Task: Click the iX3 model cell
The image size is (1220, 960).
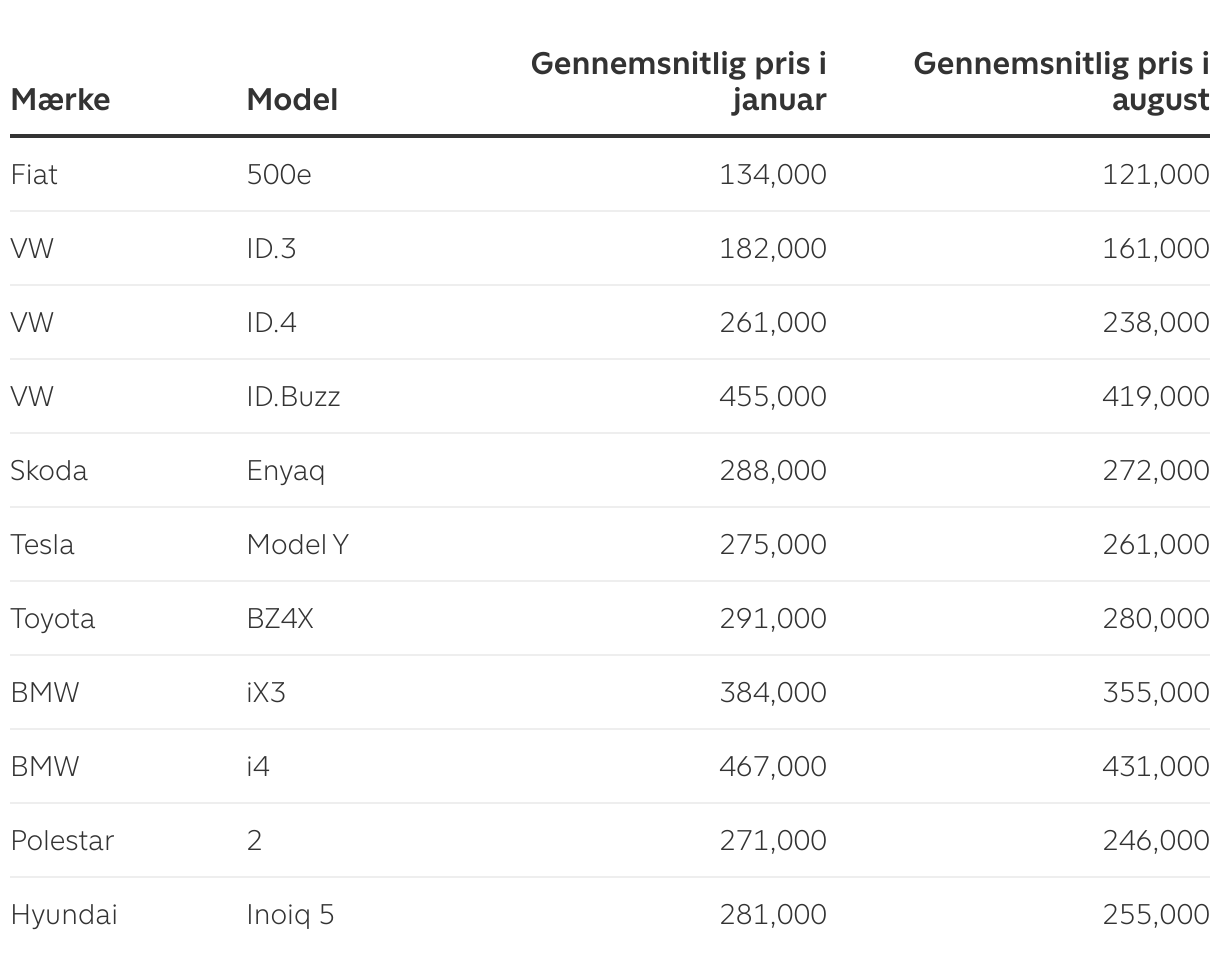Action: tap(266, 693)
